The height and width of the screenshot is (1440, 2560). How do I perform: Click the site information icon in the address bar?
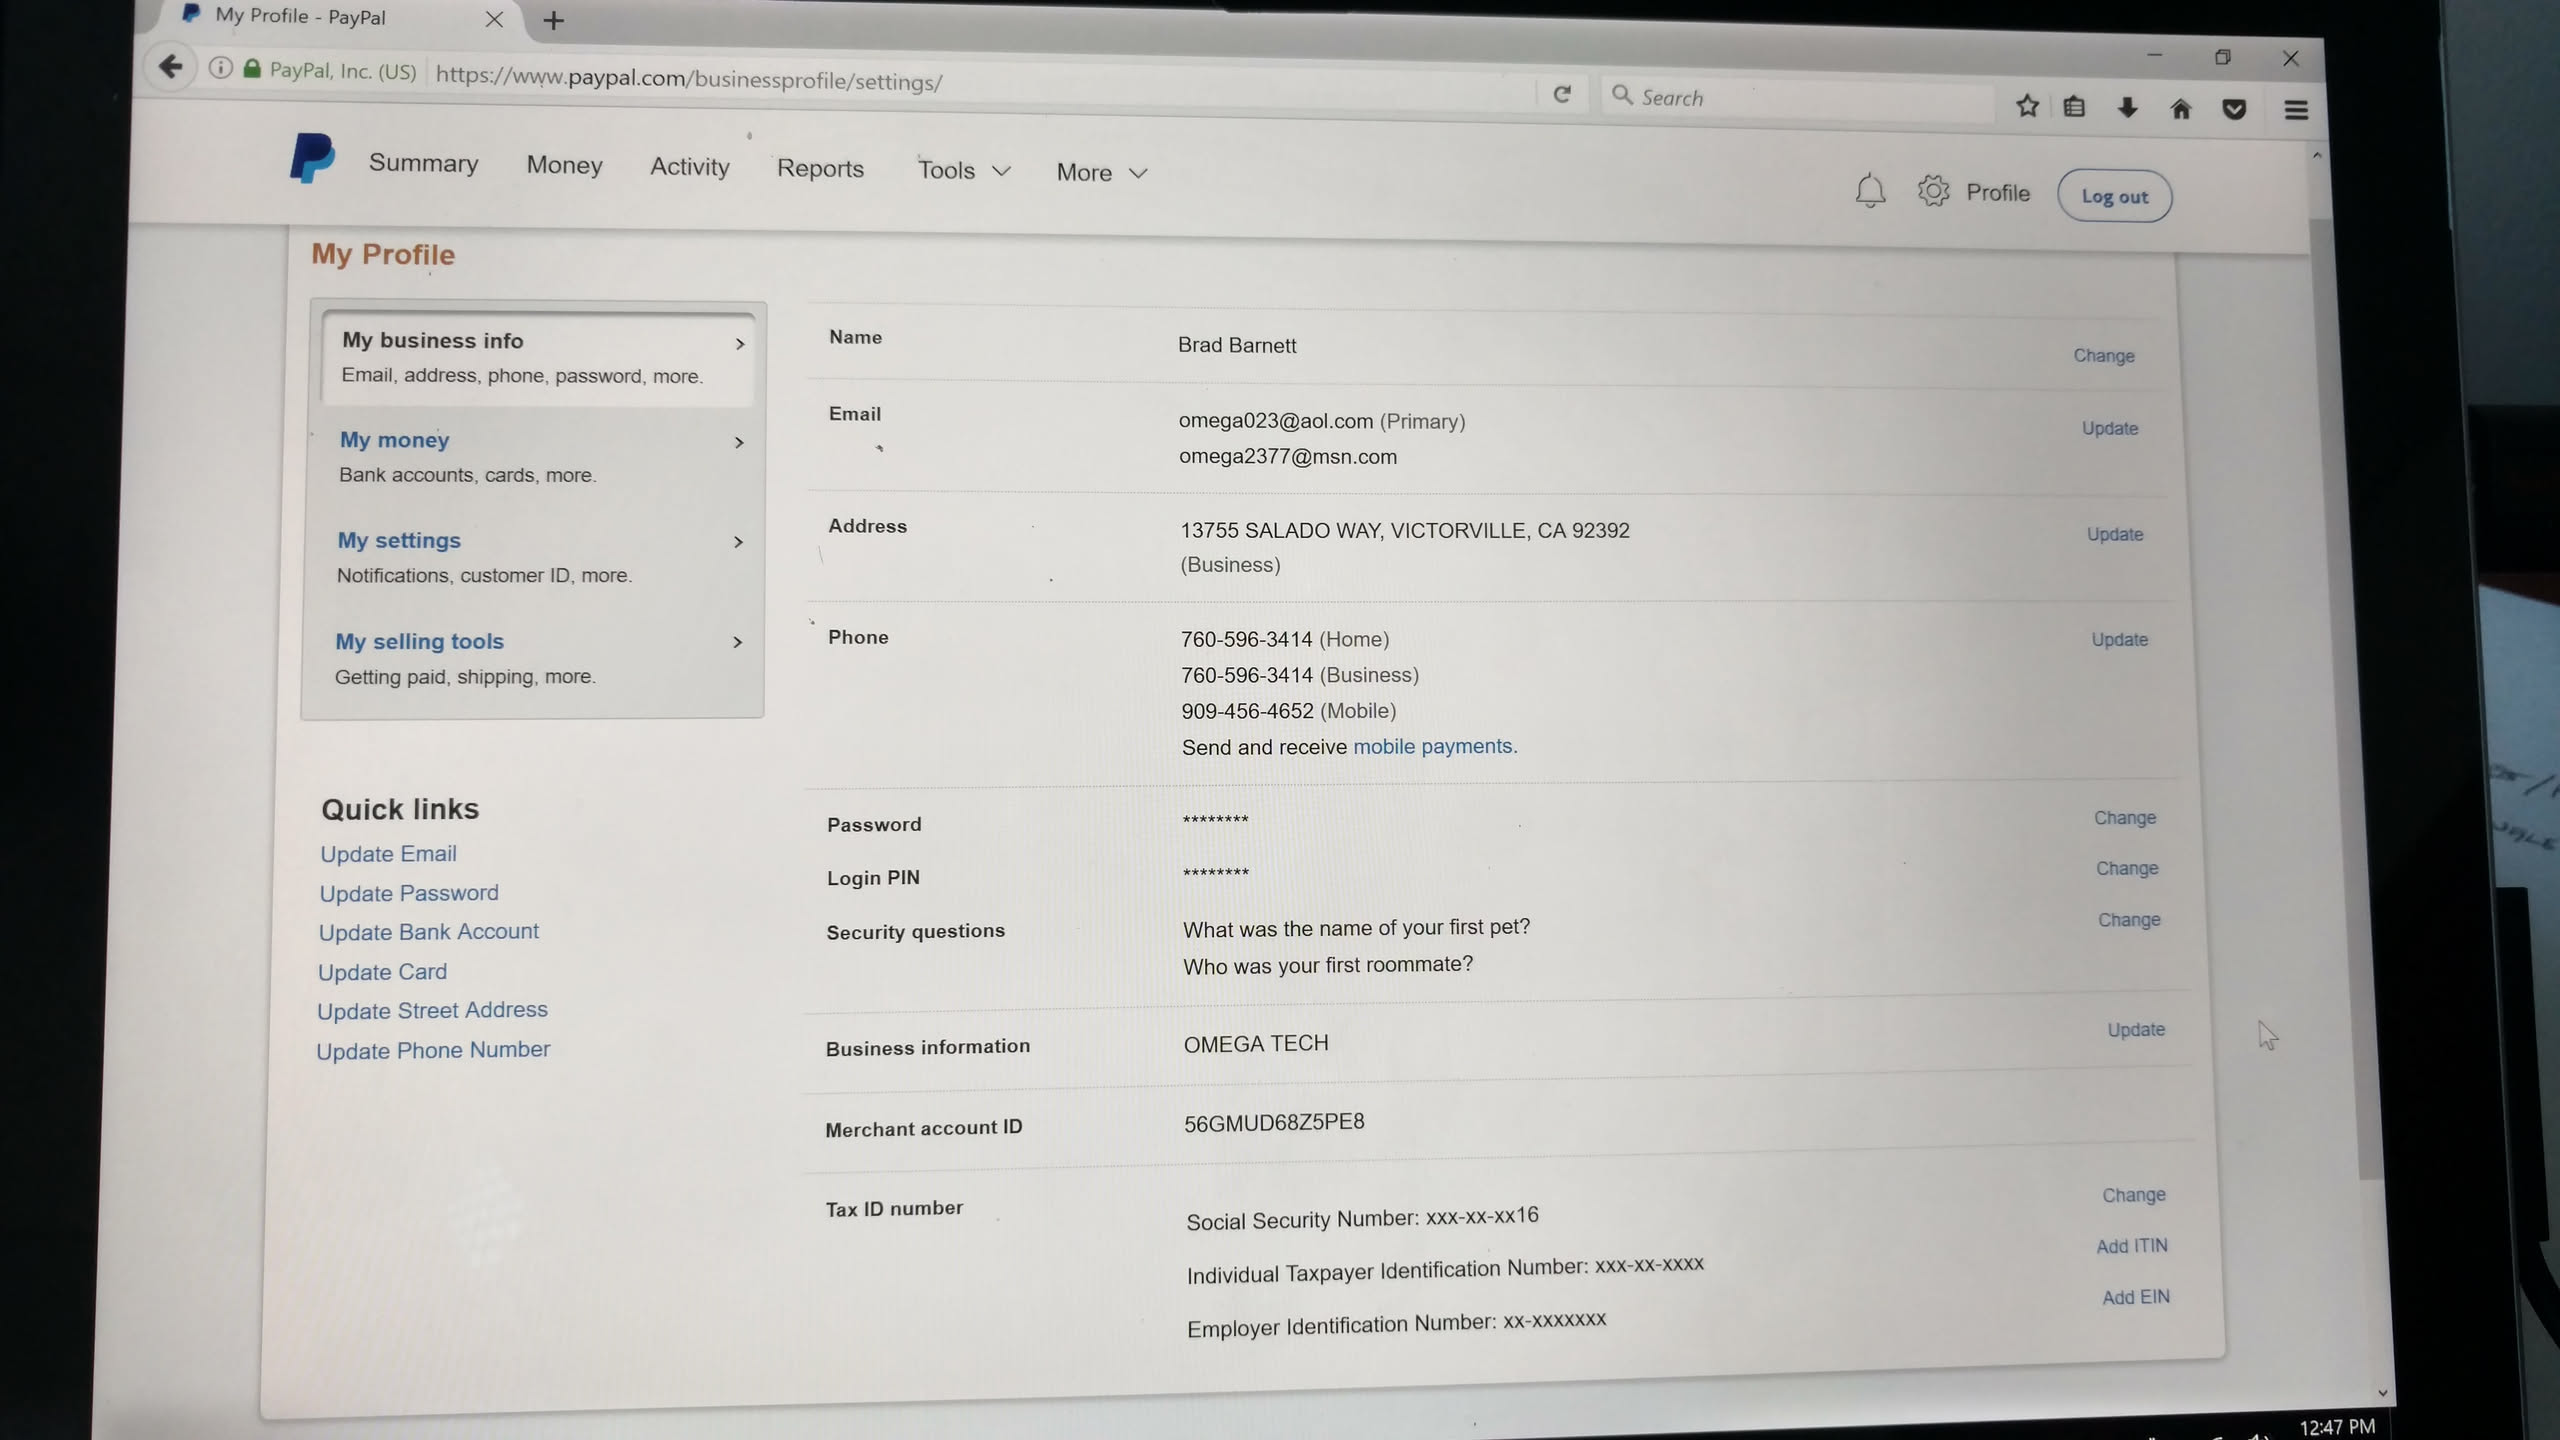coord(220,68)
